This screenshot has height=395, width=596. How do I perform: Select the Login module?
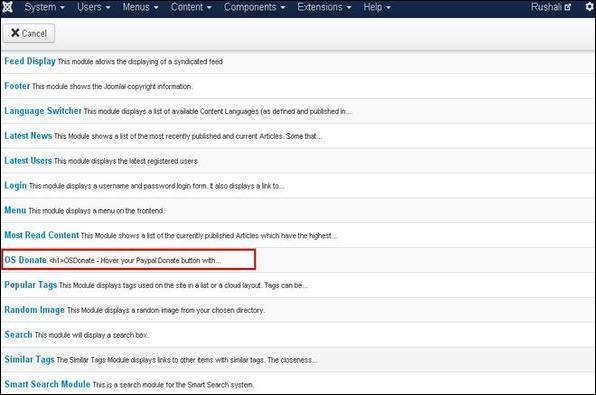[16, 186]
